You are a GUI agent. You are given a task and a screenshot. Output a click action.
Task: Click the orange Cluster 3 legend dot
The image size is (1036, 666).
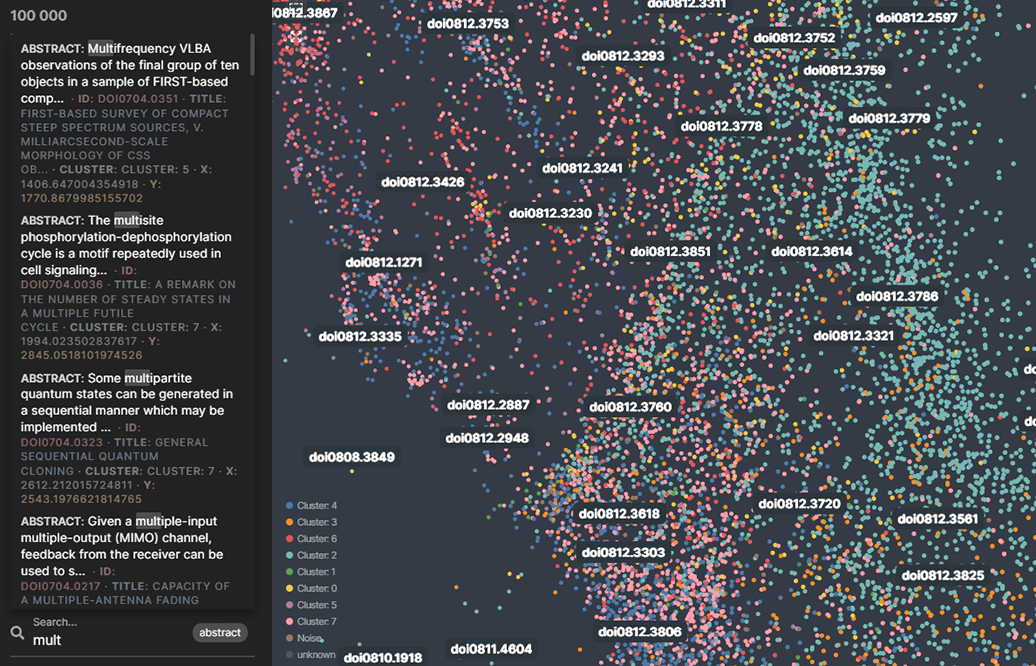pos(289,522)
